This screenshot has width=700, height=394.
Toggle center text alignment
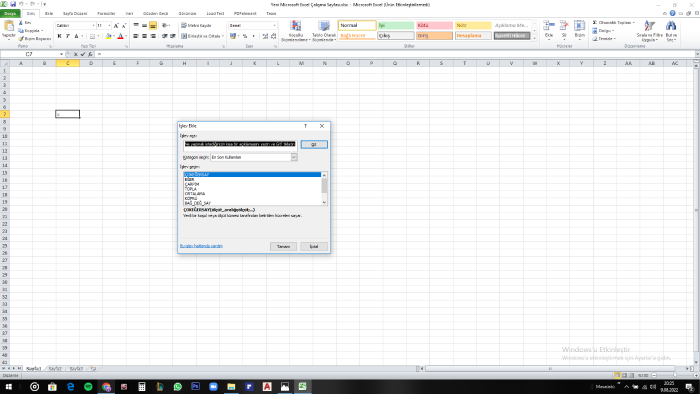click(x=144, y=36)
